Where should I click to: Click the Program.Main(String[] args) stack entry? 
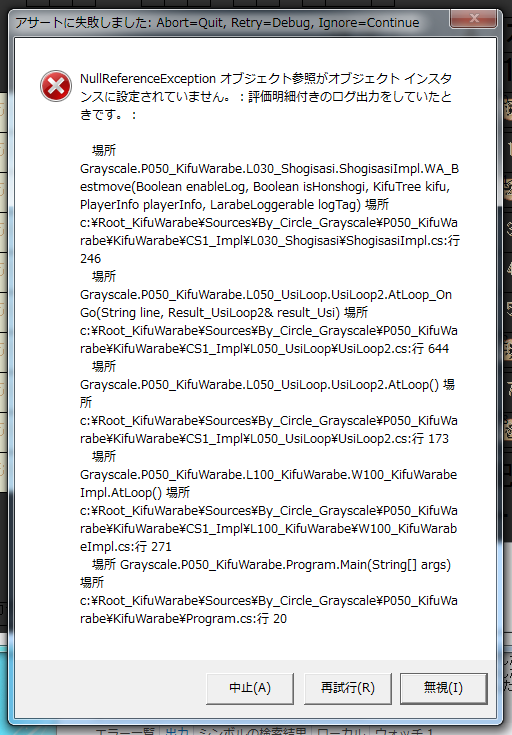click(x=286, y=564)
